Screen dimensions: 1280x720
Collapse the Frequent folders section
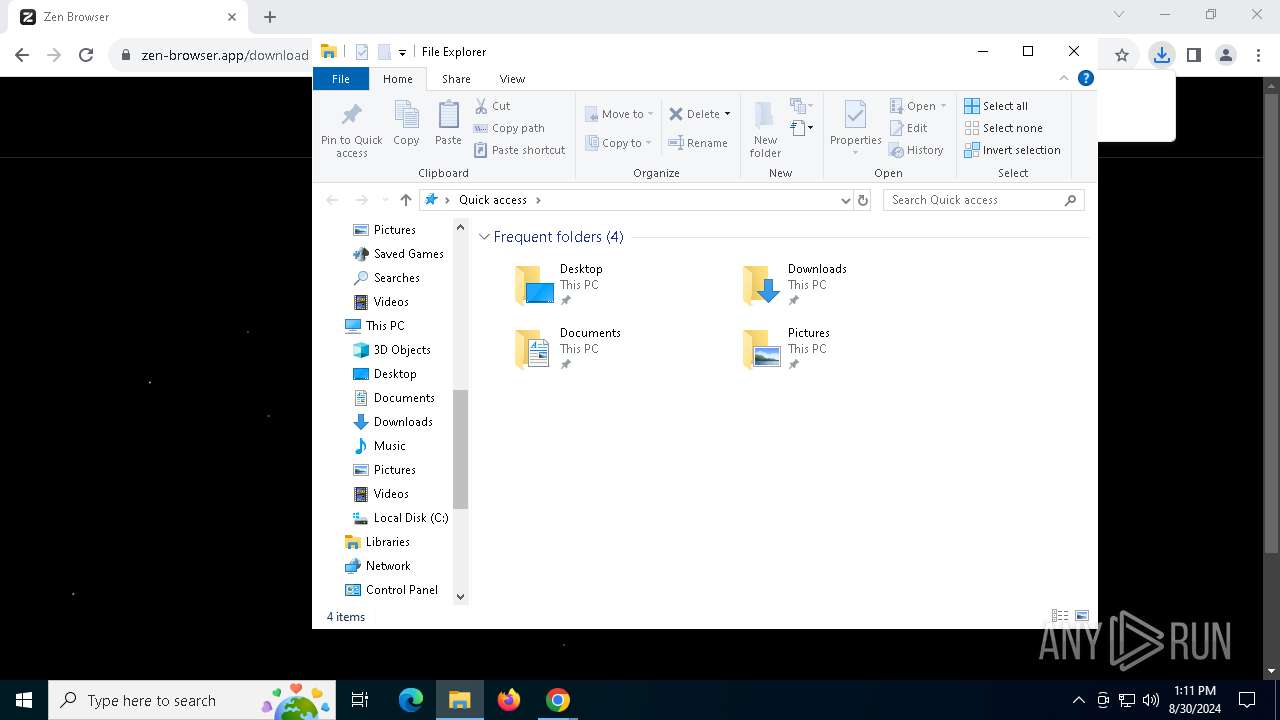click(x=484, y=237)
